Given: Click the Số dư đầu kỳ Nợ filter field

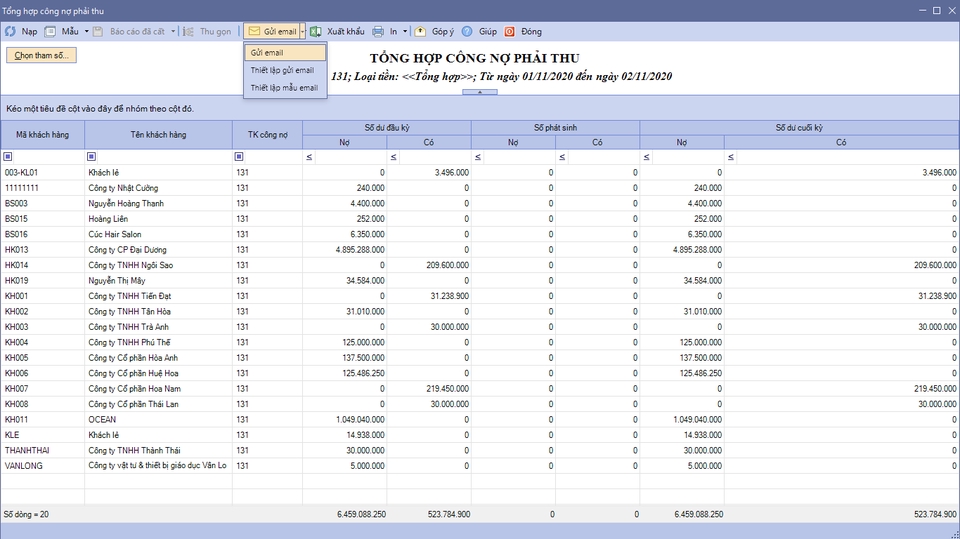Looking at the screenshot, I should [350, 157].
